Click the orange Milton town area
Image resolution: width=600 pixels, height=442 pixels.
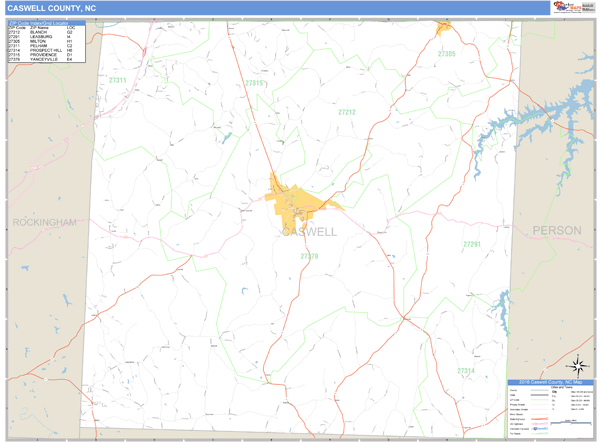[445, 27]
